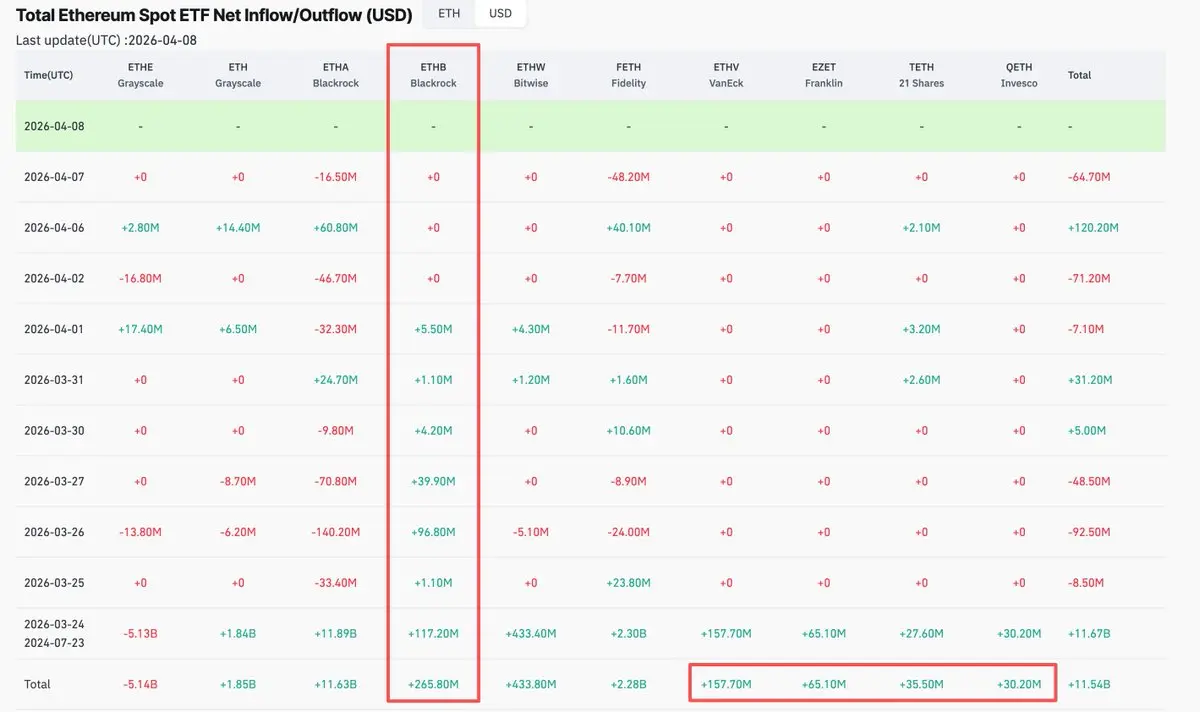Click the -24.00M FETH cell
Screen dimensions: 1200x712
(x=628, y=532)
